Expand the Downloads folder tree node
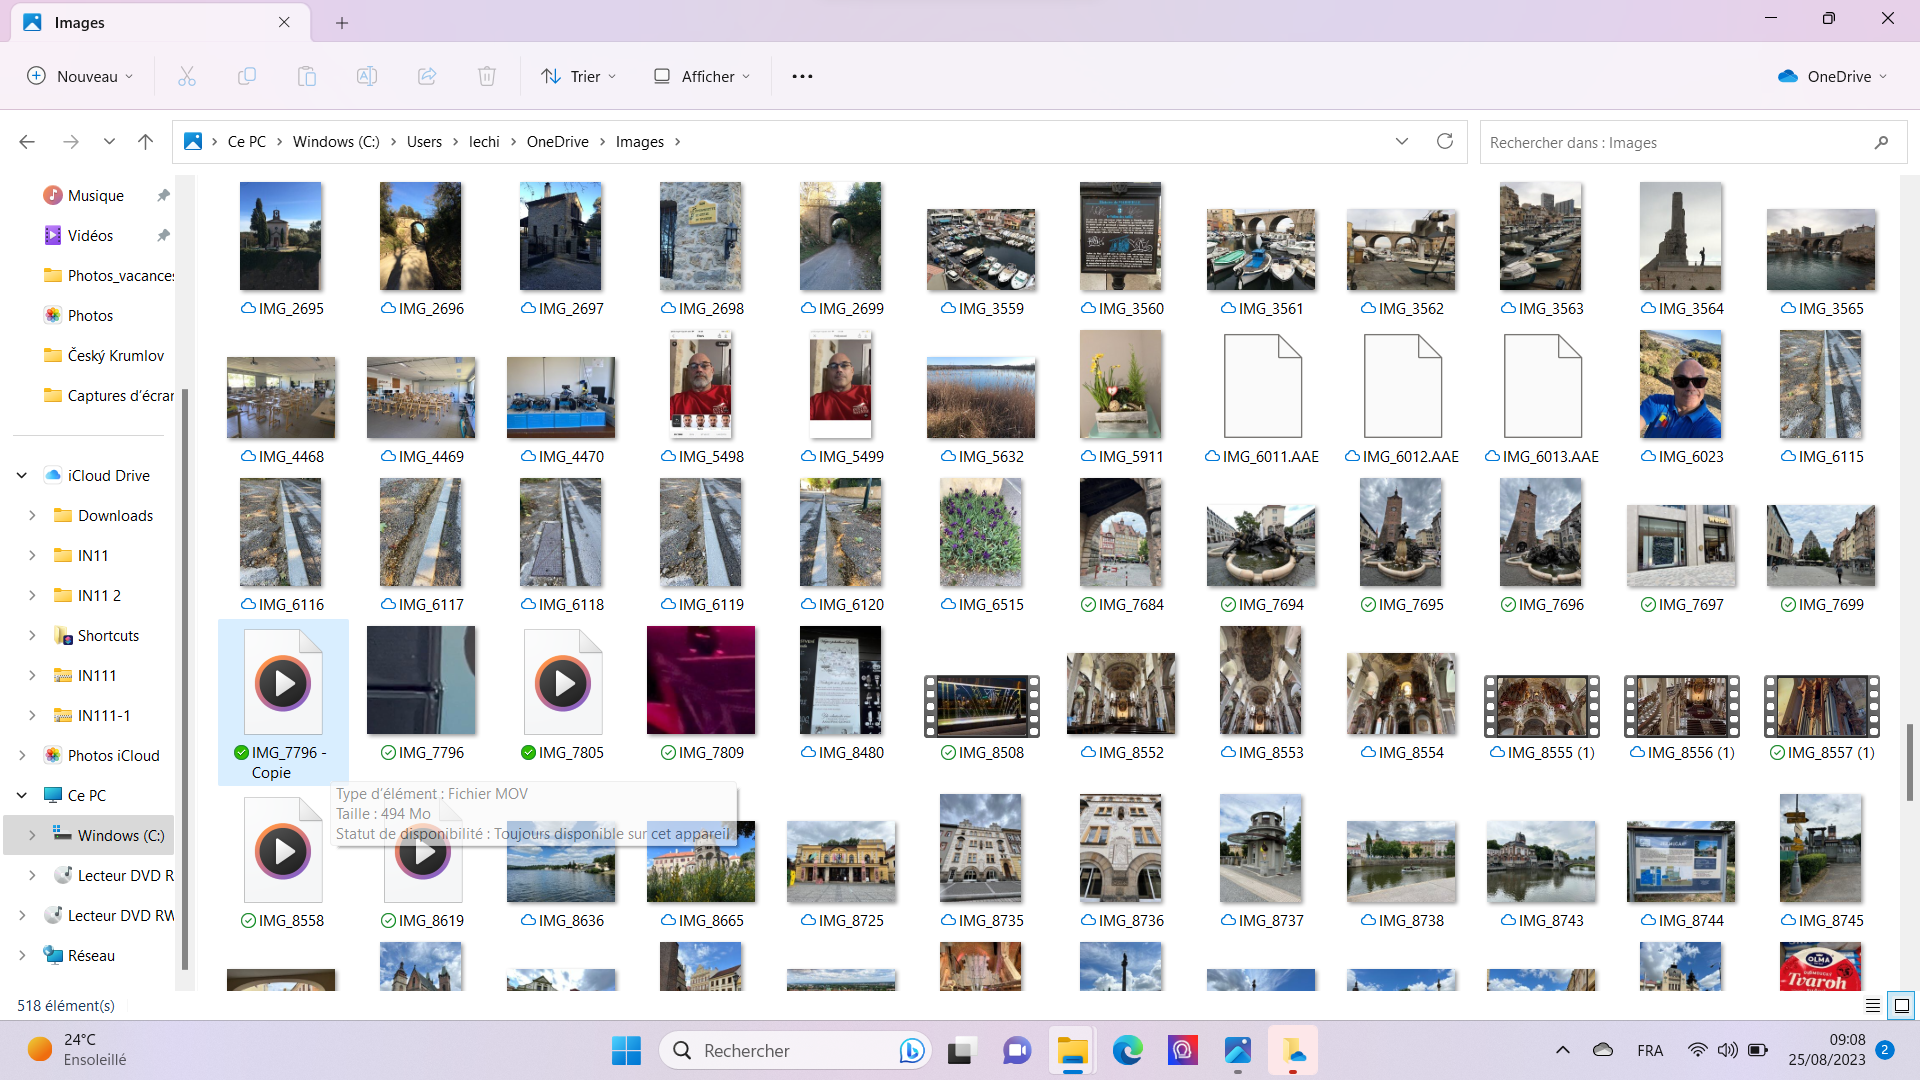This screenshot has width=1920, height=1080. (32, 516)
